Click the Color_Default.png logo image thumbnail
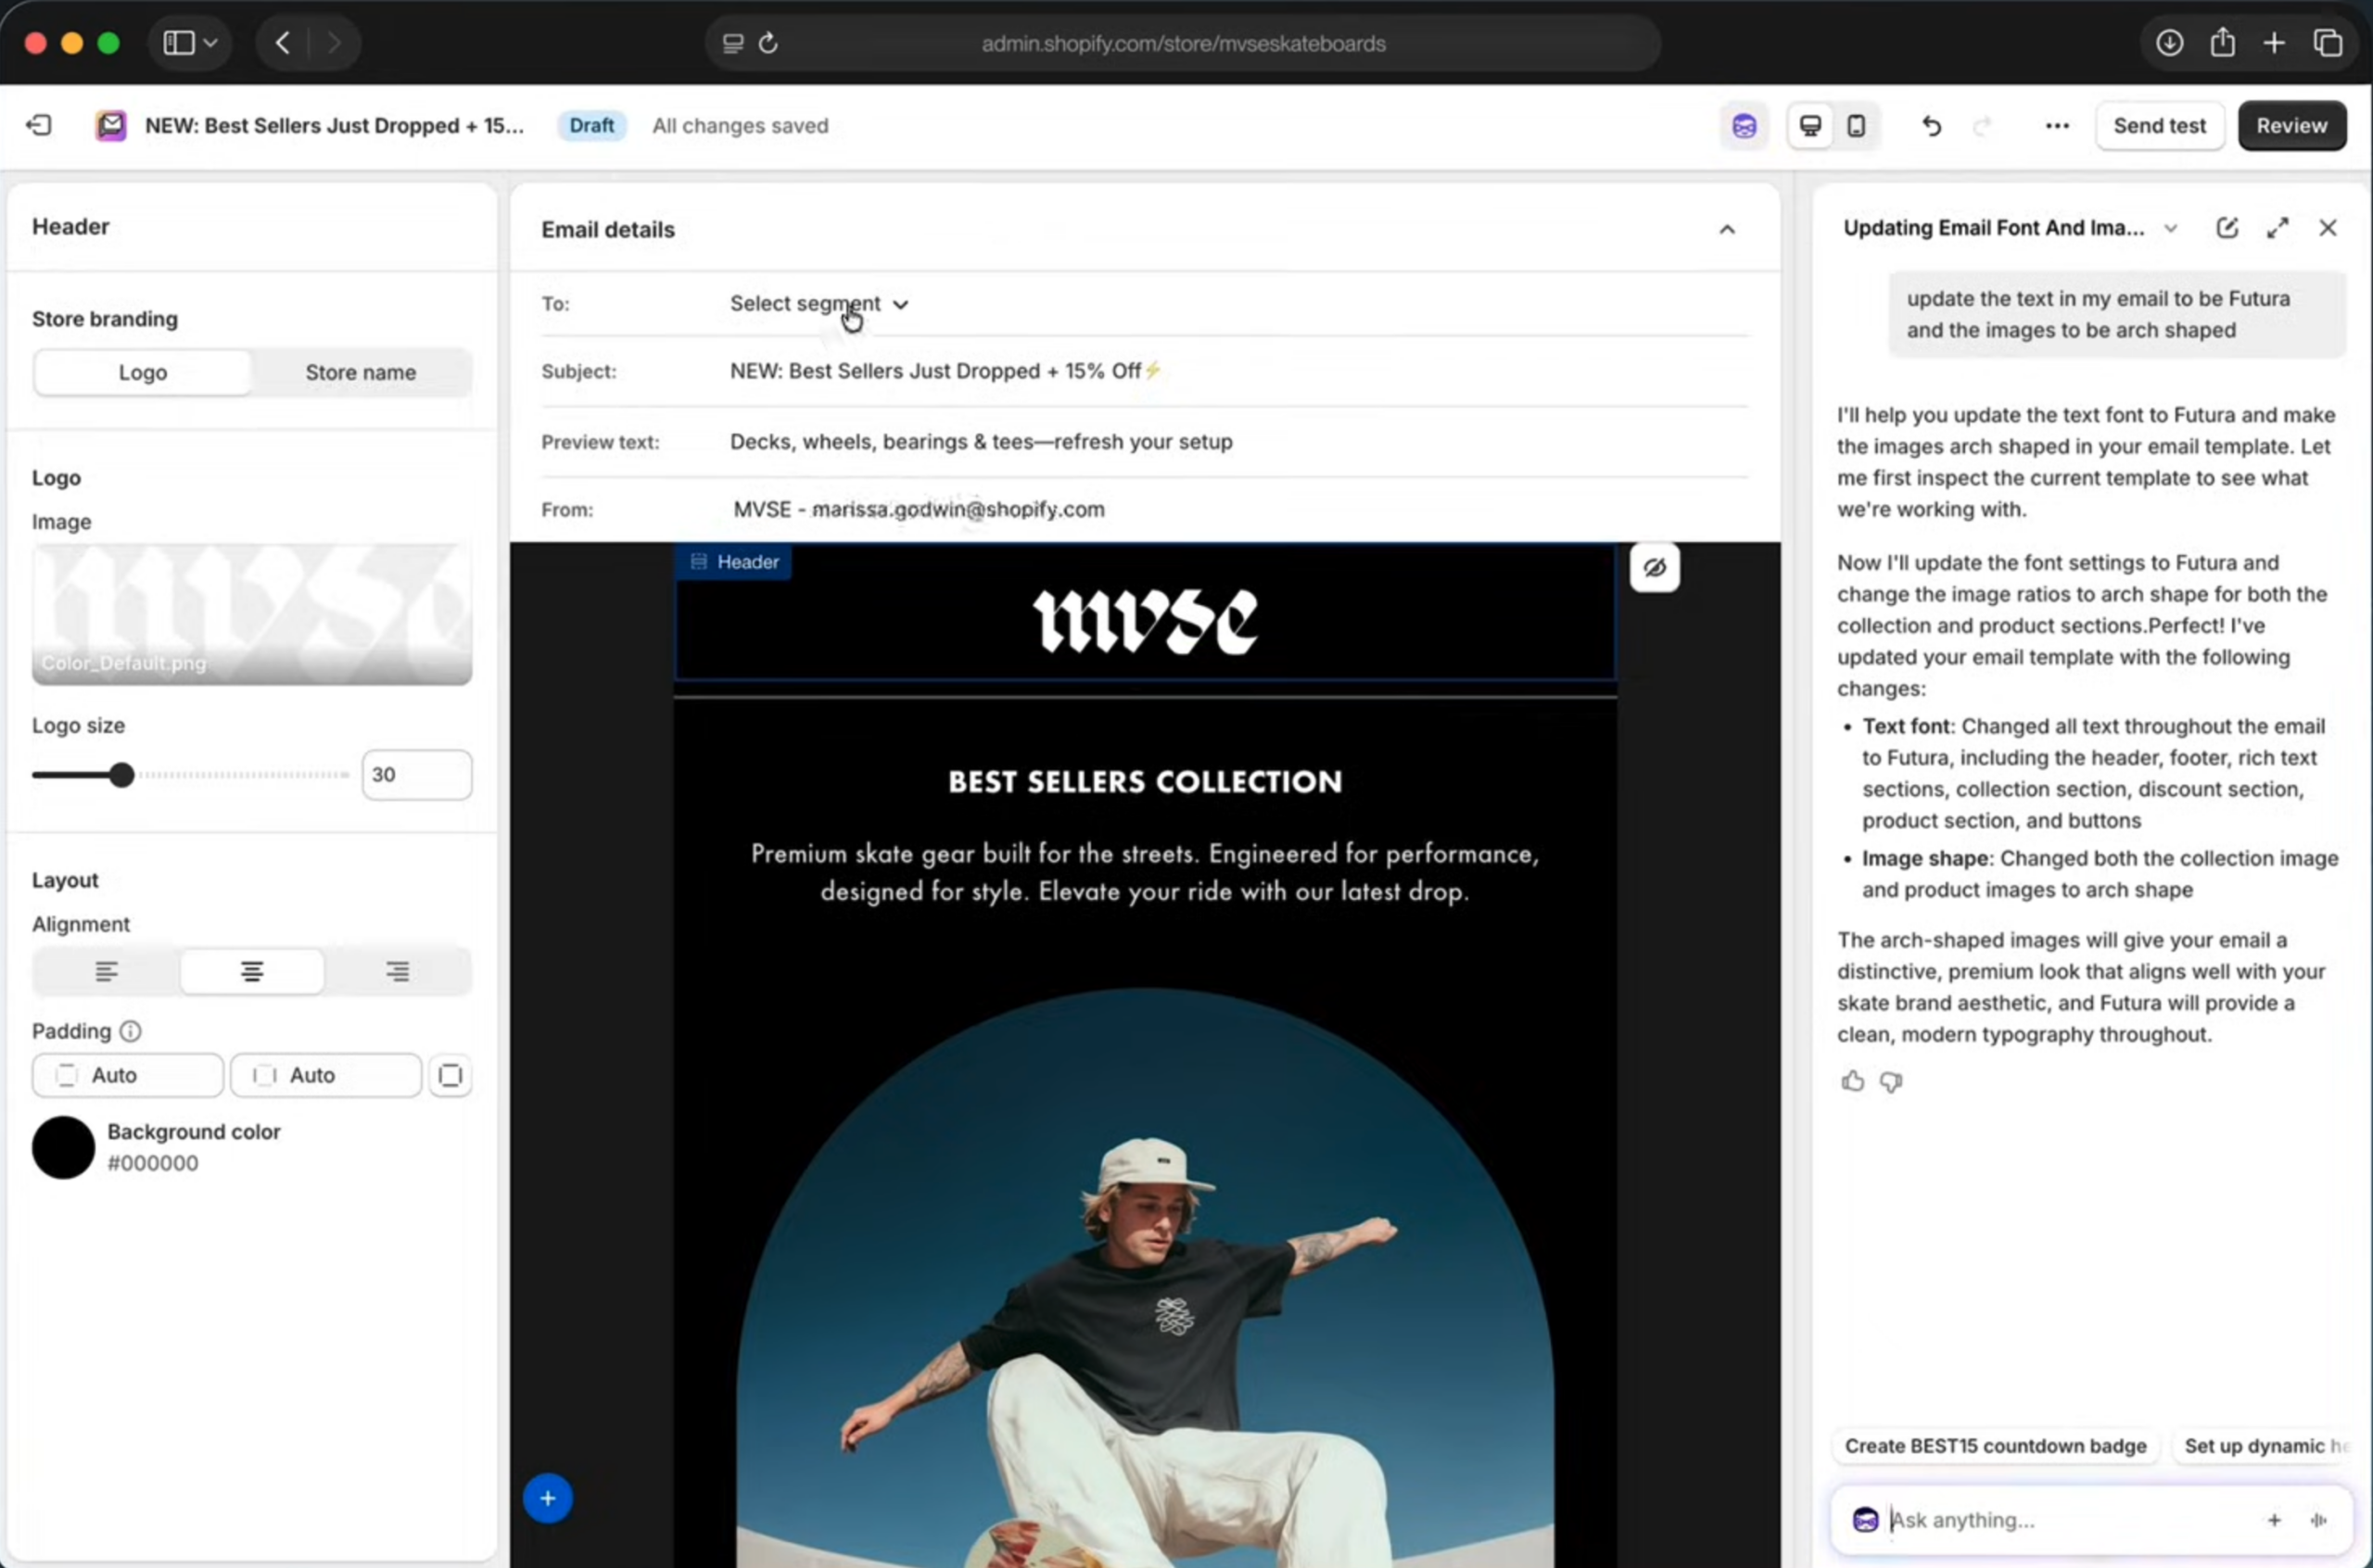 252,614
